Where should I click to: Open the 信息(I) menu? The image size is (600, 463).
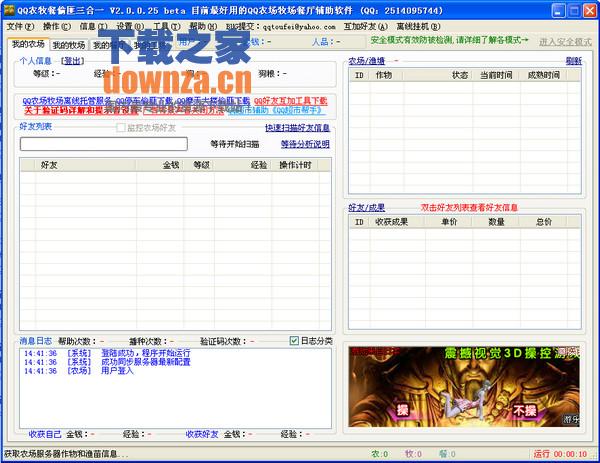tap(93, 26)
